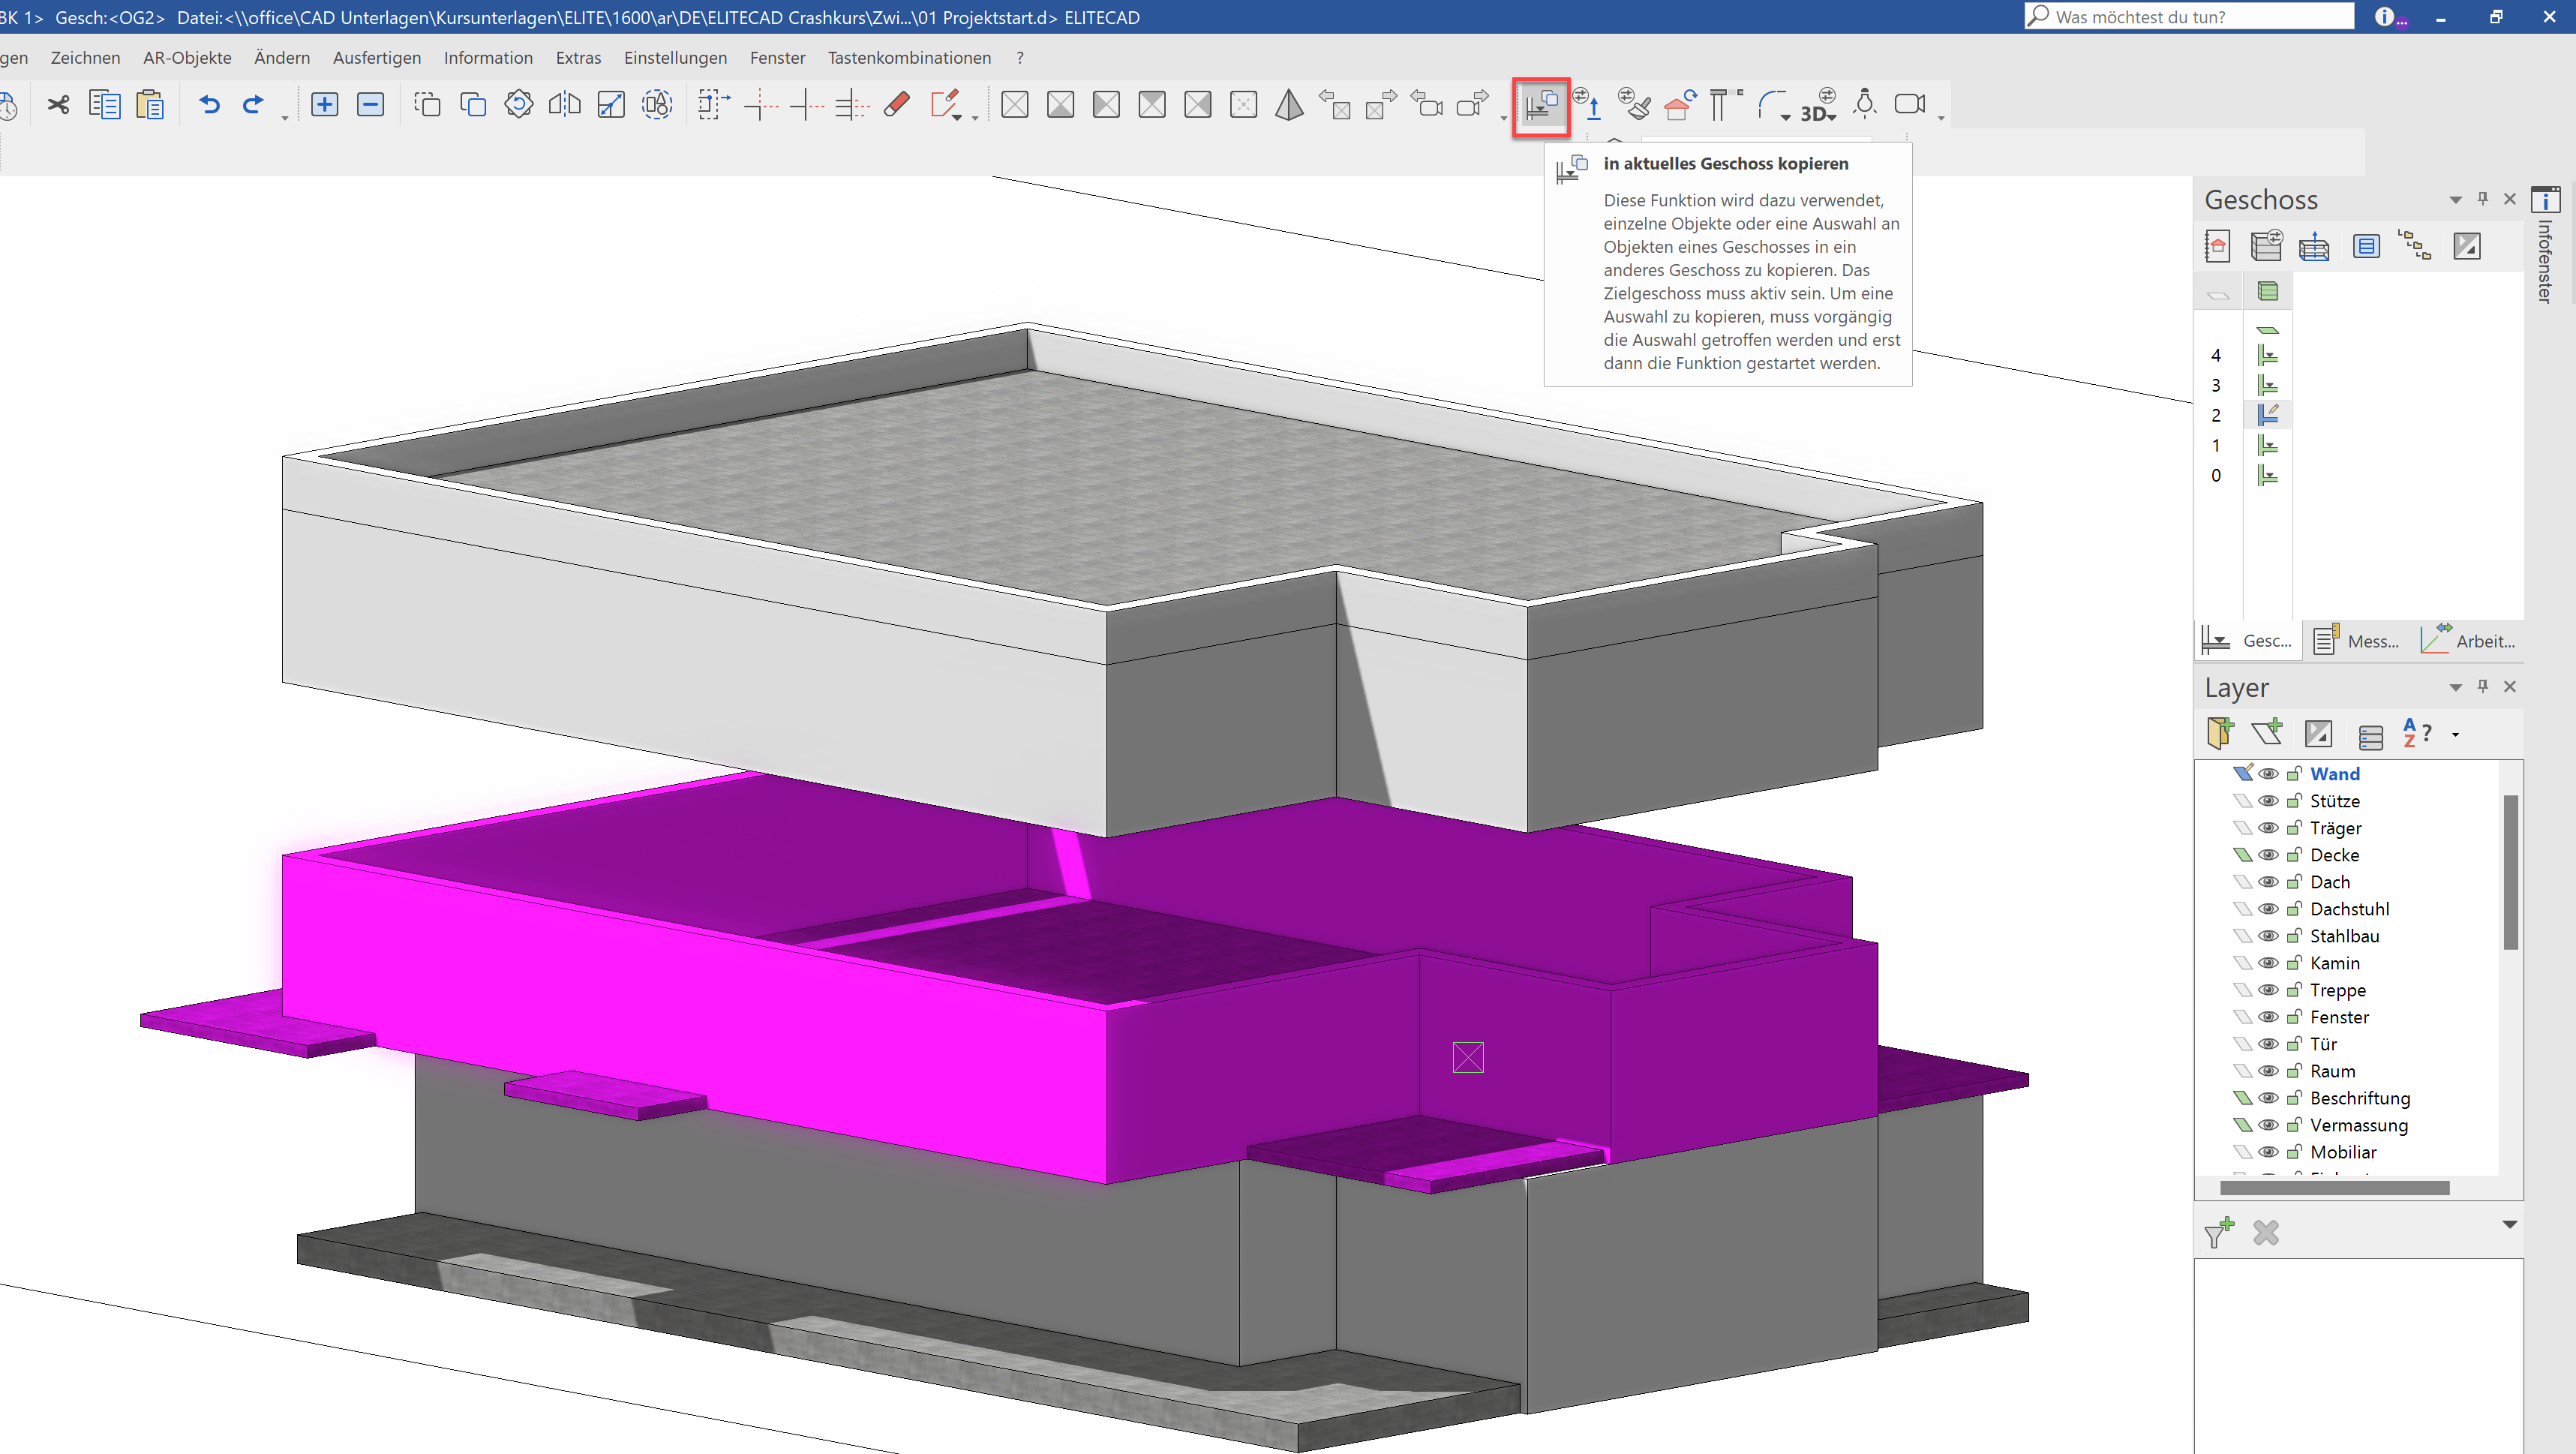Toggle visibility eye of Decke layer
Screen dimensions: 2576x1454
pos(2269,855)
